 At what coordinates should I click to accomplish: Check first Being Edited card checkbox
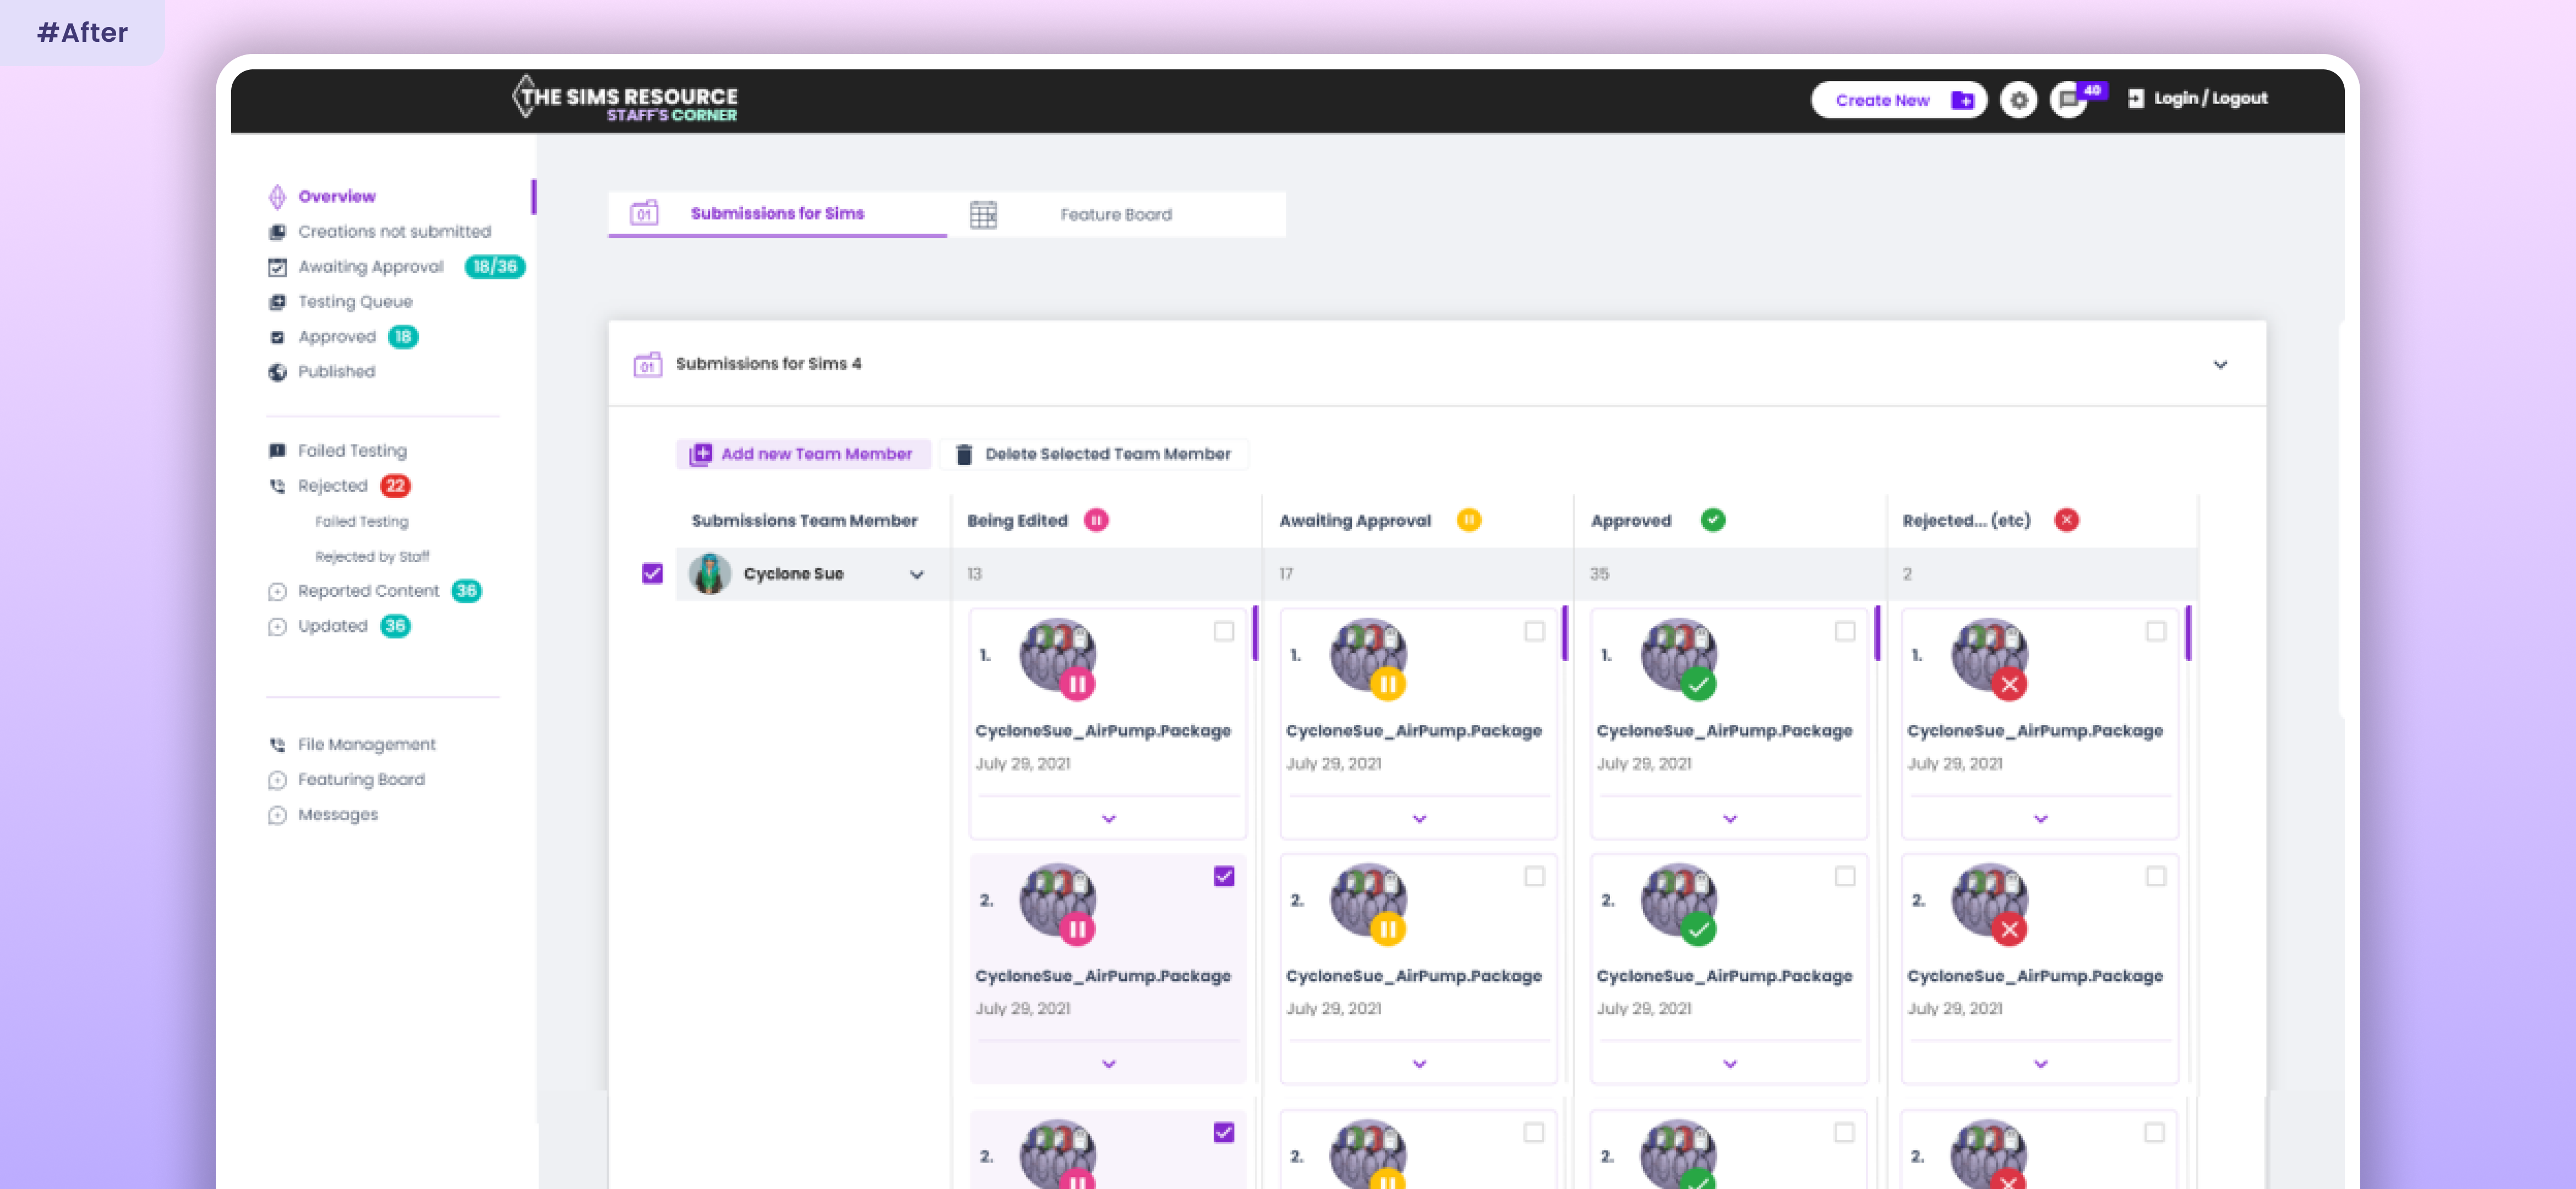pyautogui.click(x=1223, y=631)
